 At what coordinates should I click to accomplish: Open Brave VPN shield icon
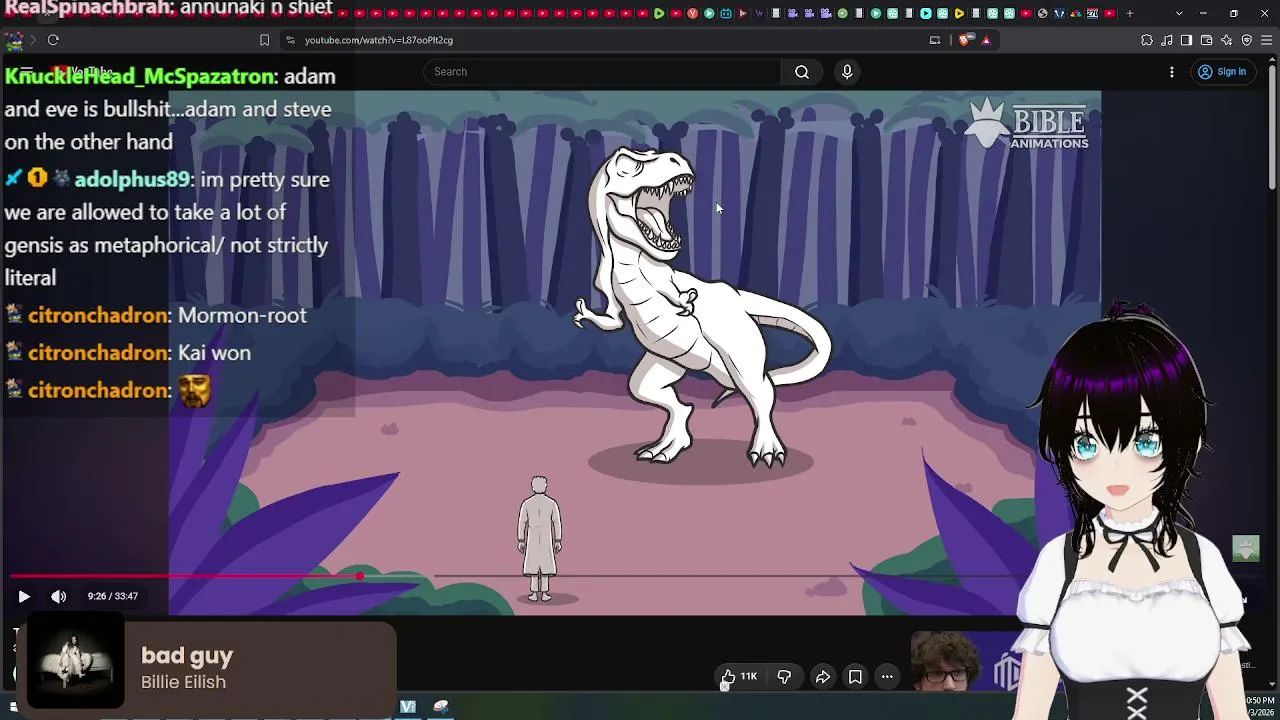click(x=1247, y=40)
